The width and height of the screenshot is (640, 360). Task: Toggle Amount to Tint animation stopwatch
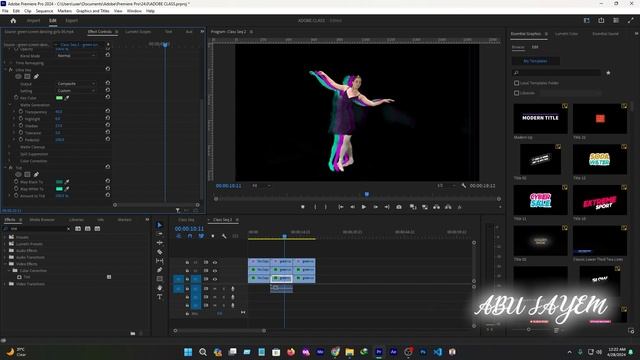click(16, 196)
